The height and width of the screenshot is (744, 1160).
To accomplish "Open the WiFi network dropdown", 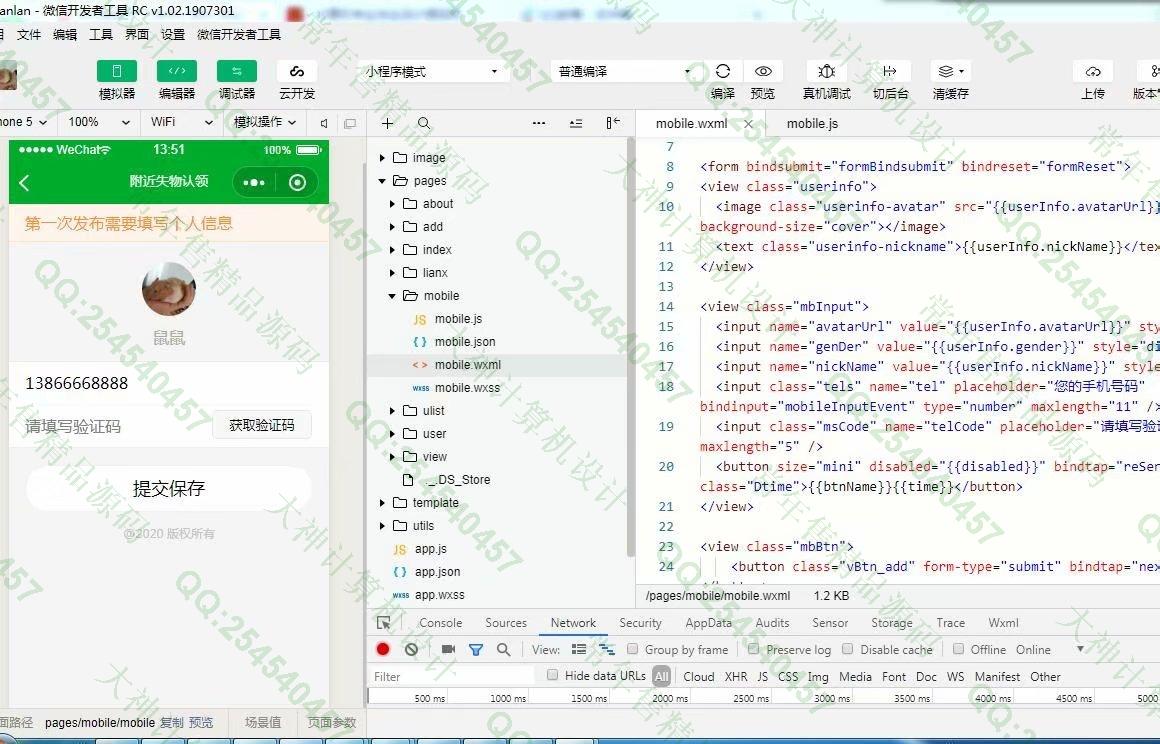I will 181,122.
